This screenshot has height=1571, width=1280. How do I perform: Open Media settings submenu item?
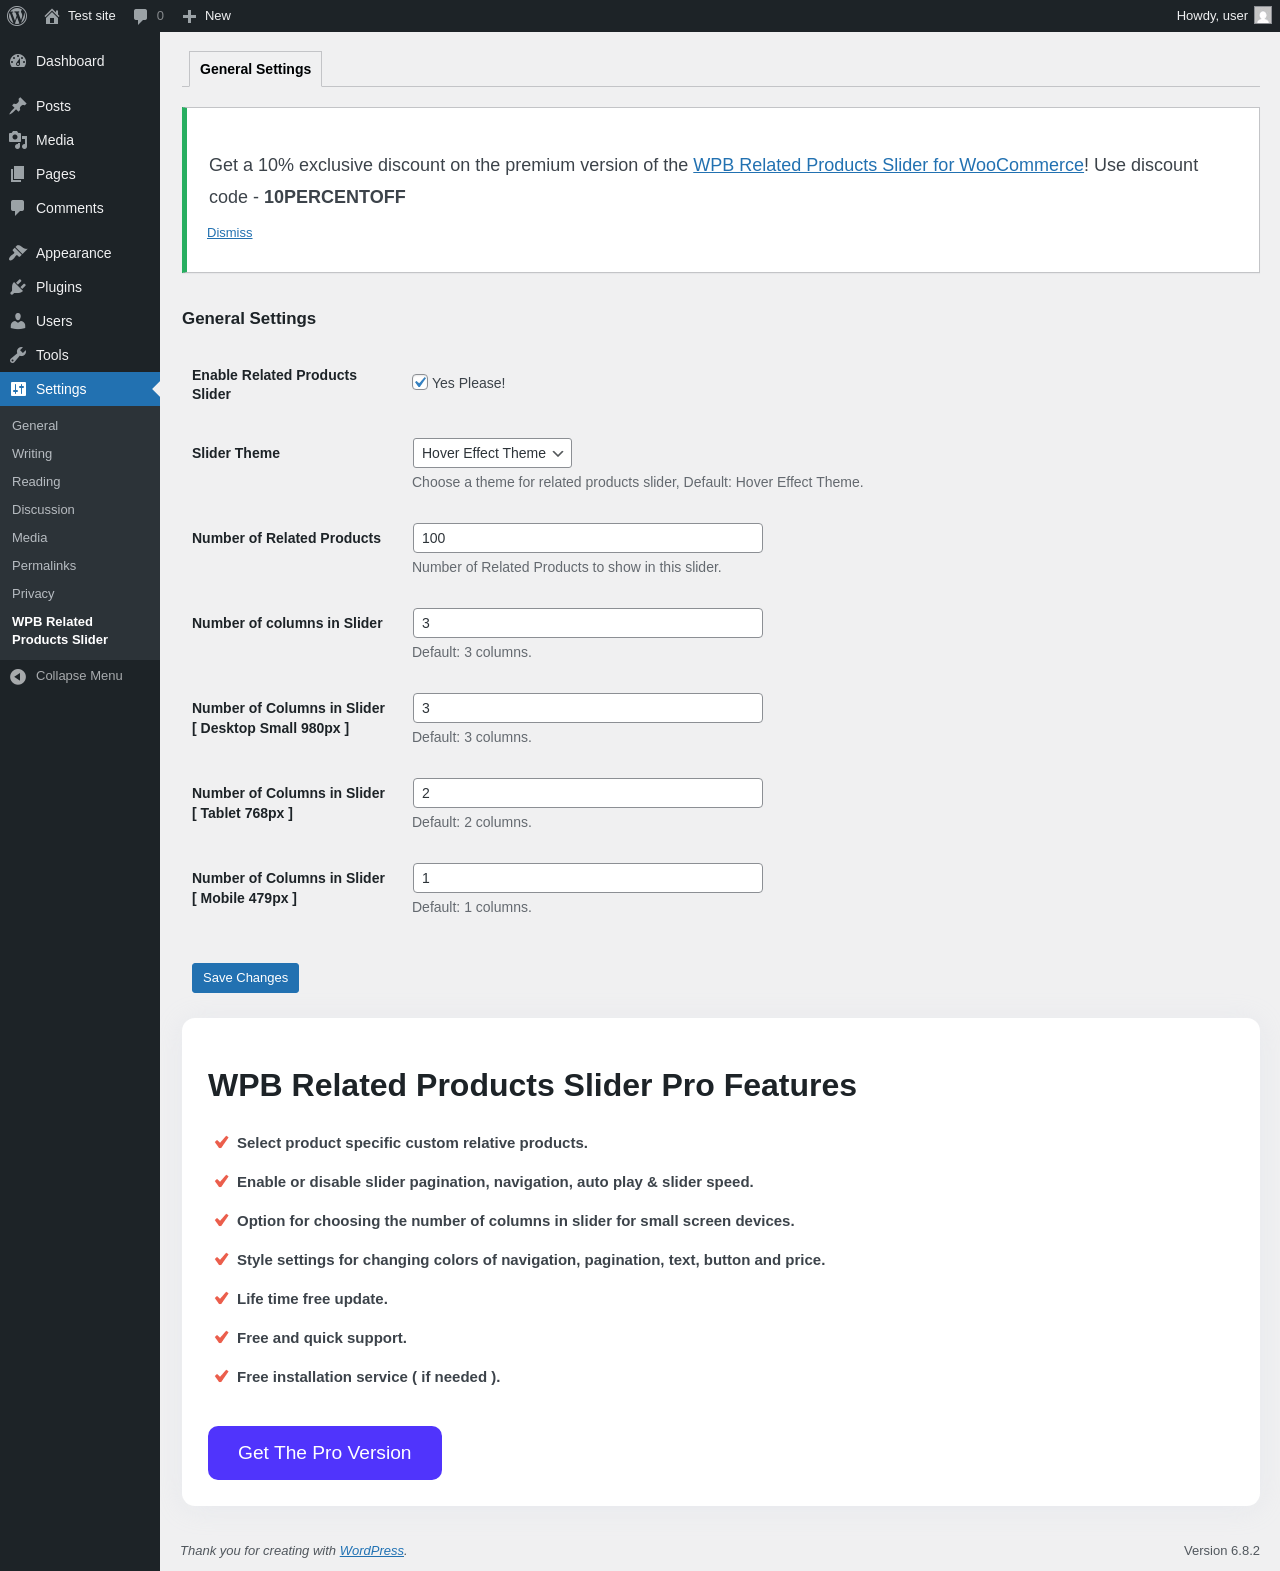coord(29,538)
